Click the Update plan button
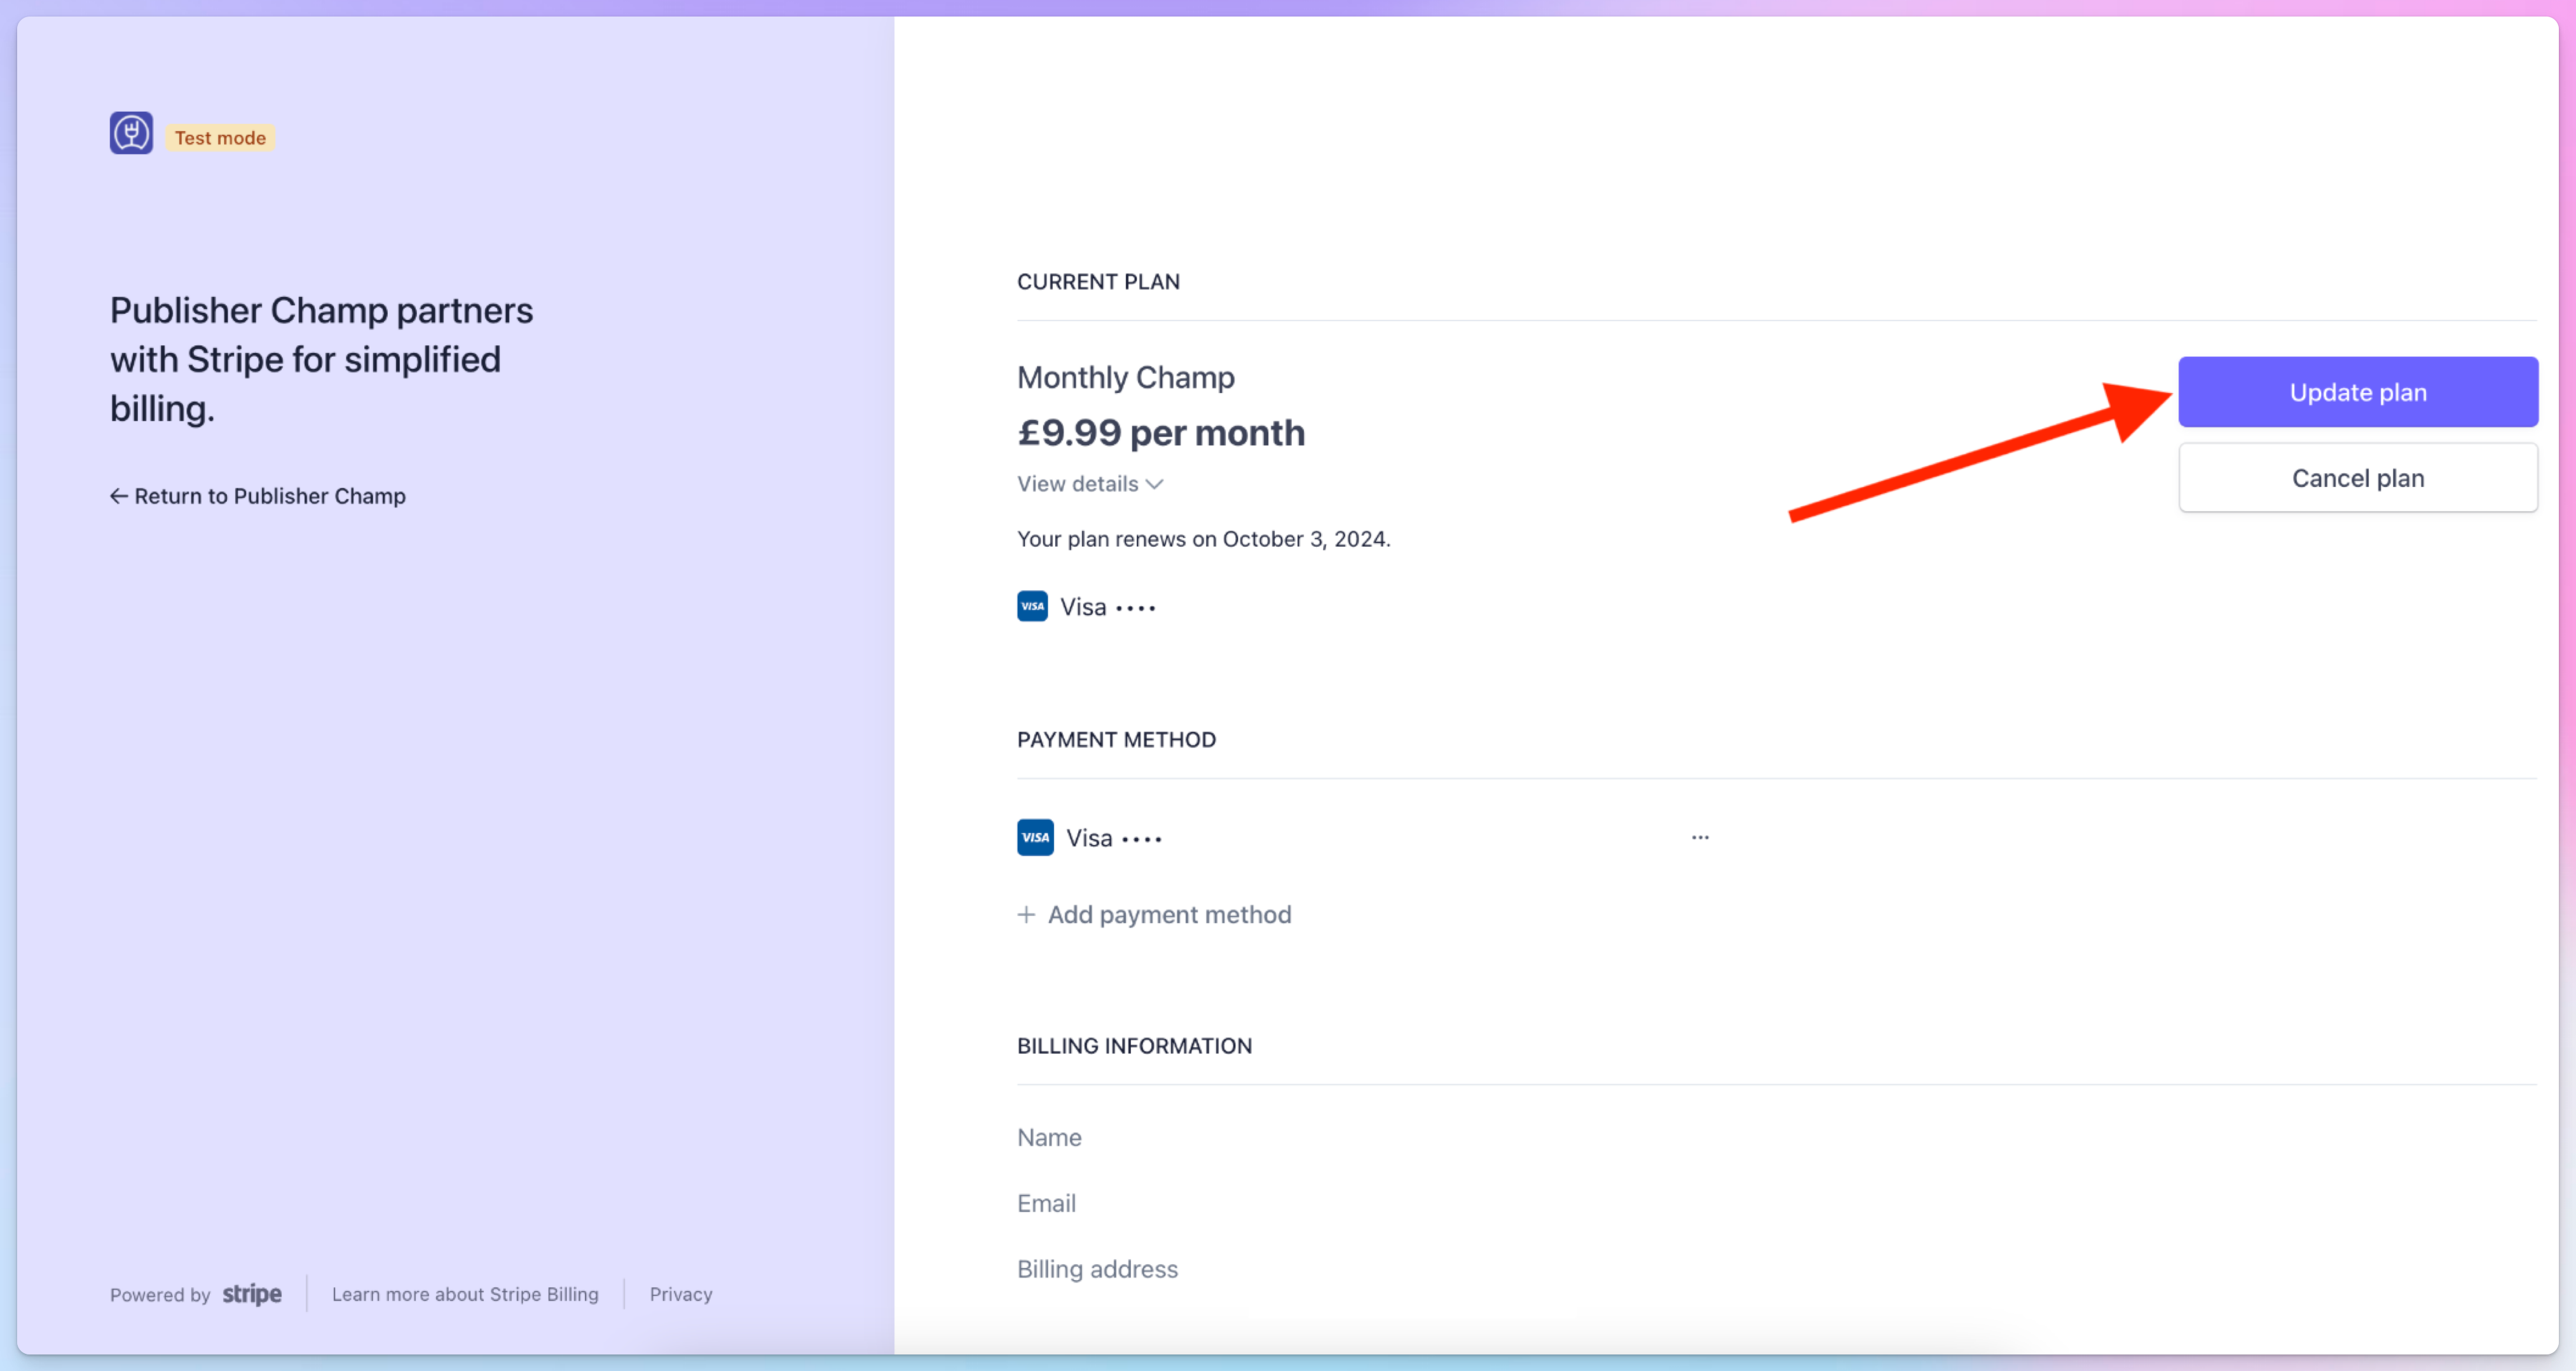2576x1371 pixels. click(x=2358, y=392)
